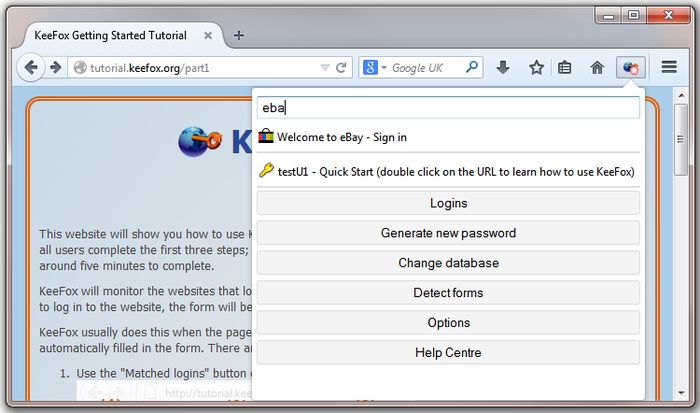Open the Google search engine dropdown
The height and width of the screenshot is (413, 700).
[x=374, y=68]
